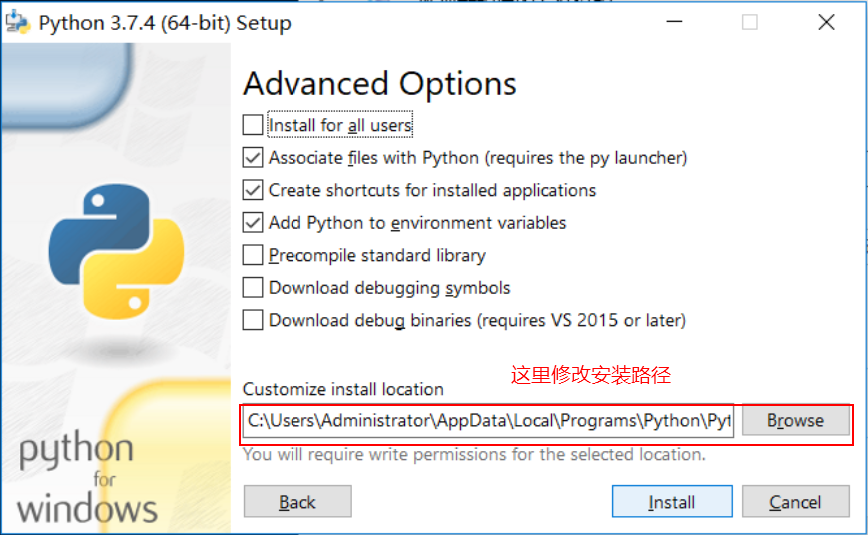The image size is (868, 535).
Task: Enable Download debugging symbols option
Action: (x=254, y=288)
